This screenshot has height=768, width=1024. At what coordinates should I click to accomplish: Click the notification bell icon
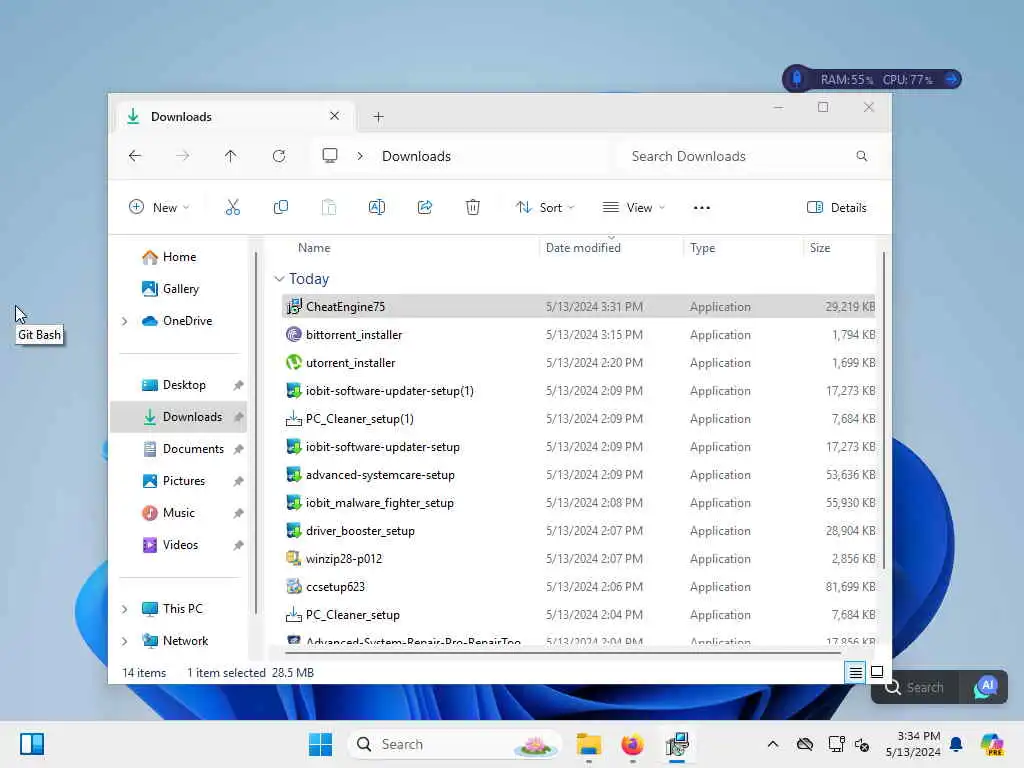[956, 744]
